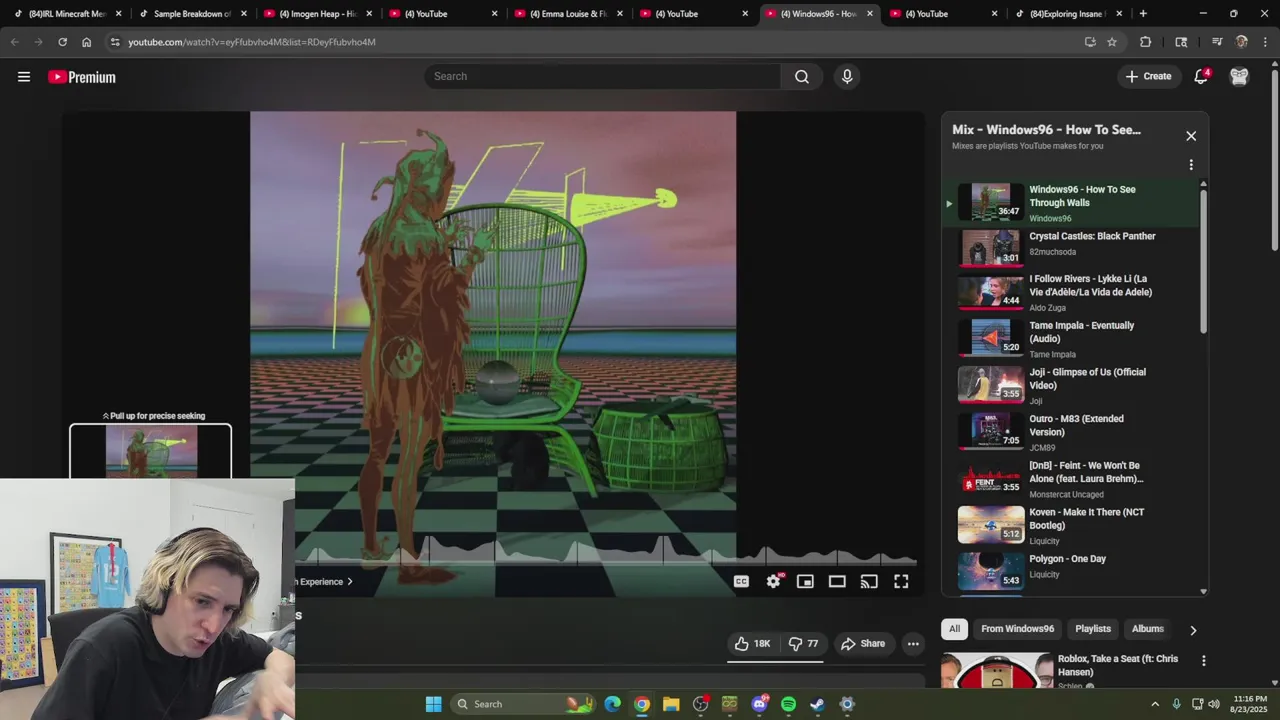Dislike the video
Screen dimensions: 1280x720
[804, 644]
